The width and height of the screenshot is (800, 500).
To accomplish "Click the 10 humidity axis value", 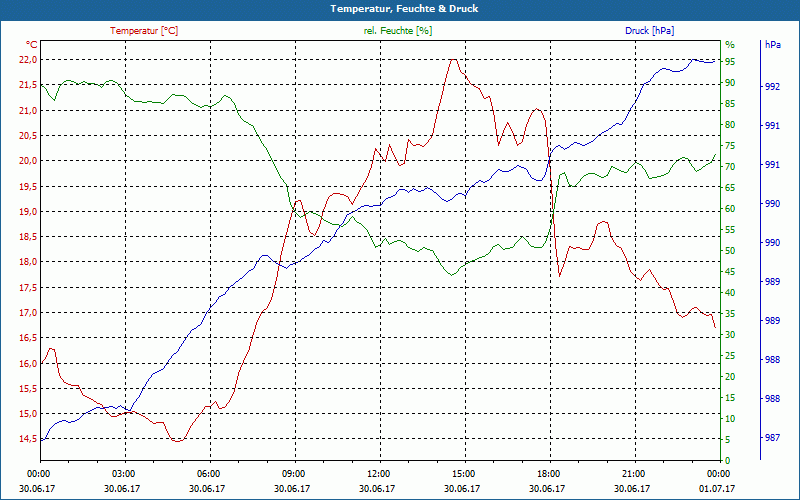I will (x=730, y=419).
